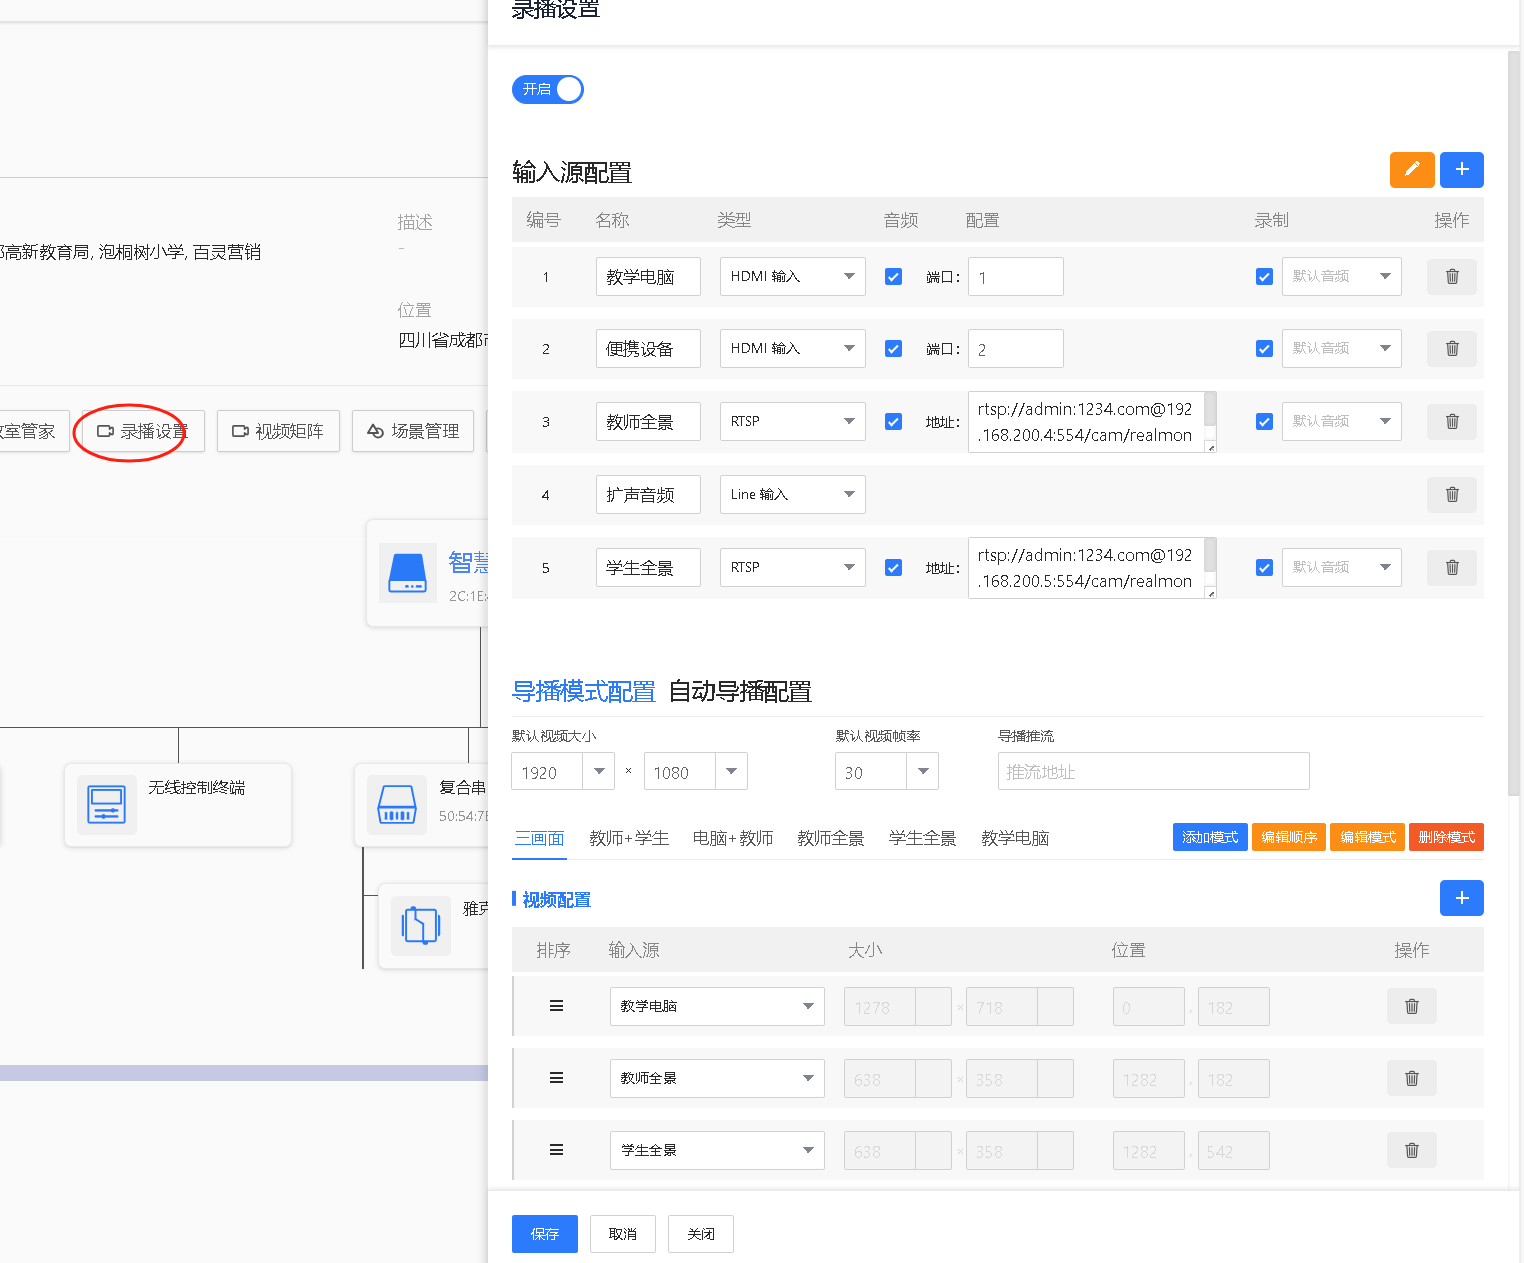Expand the default video frame rate dropdown
The height and width of the screenshot is (1263, 1524).
pyautogui.click(x=922, y=771)
